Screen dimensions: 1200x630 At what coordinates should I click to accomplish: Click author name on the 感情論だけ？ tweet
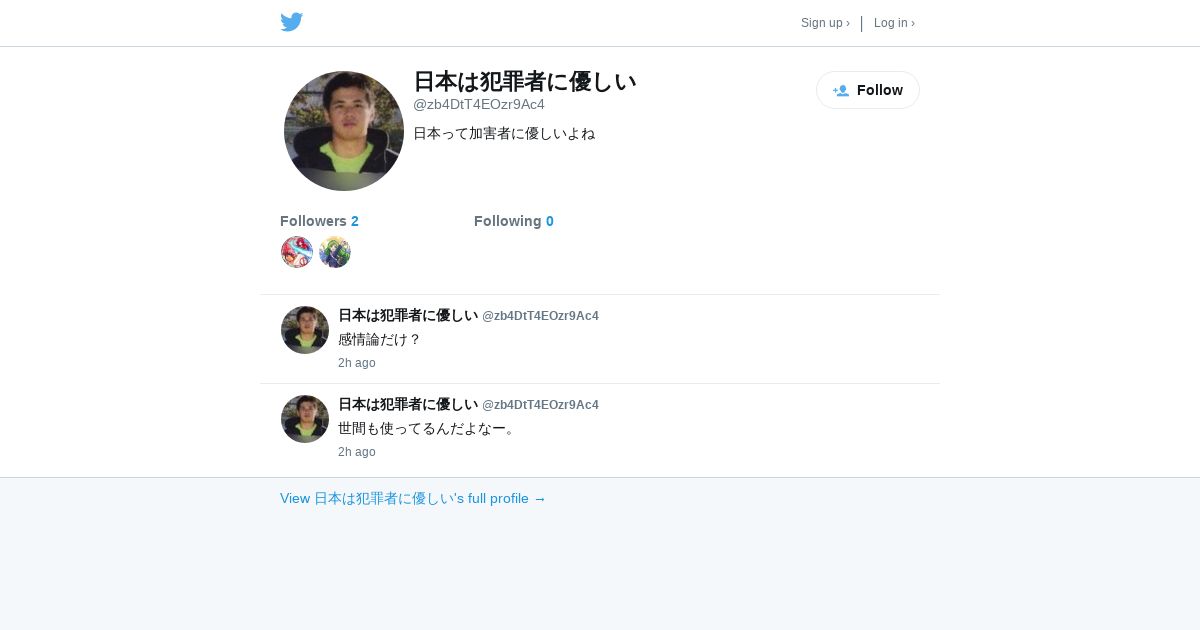(x=408, y=315)
